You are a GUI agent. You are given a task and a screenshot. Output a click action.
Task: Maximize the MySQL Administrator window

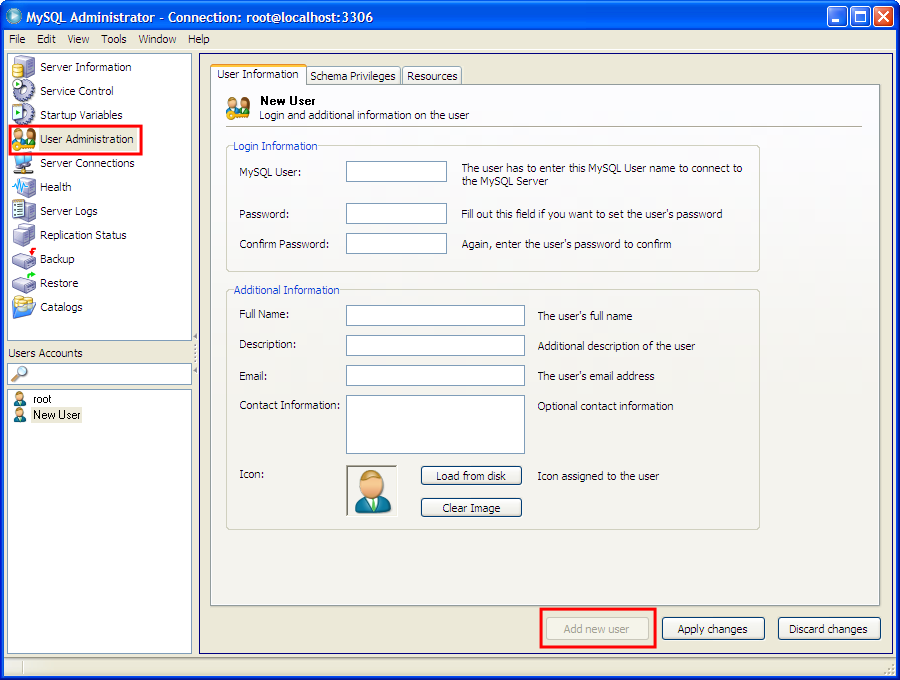[860, 17]
